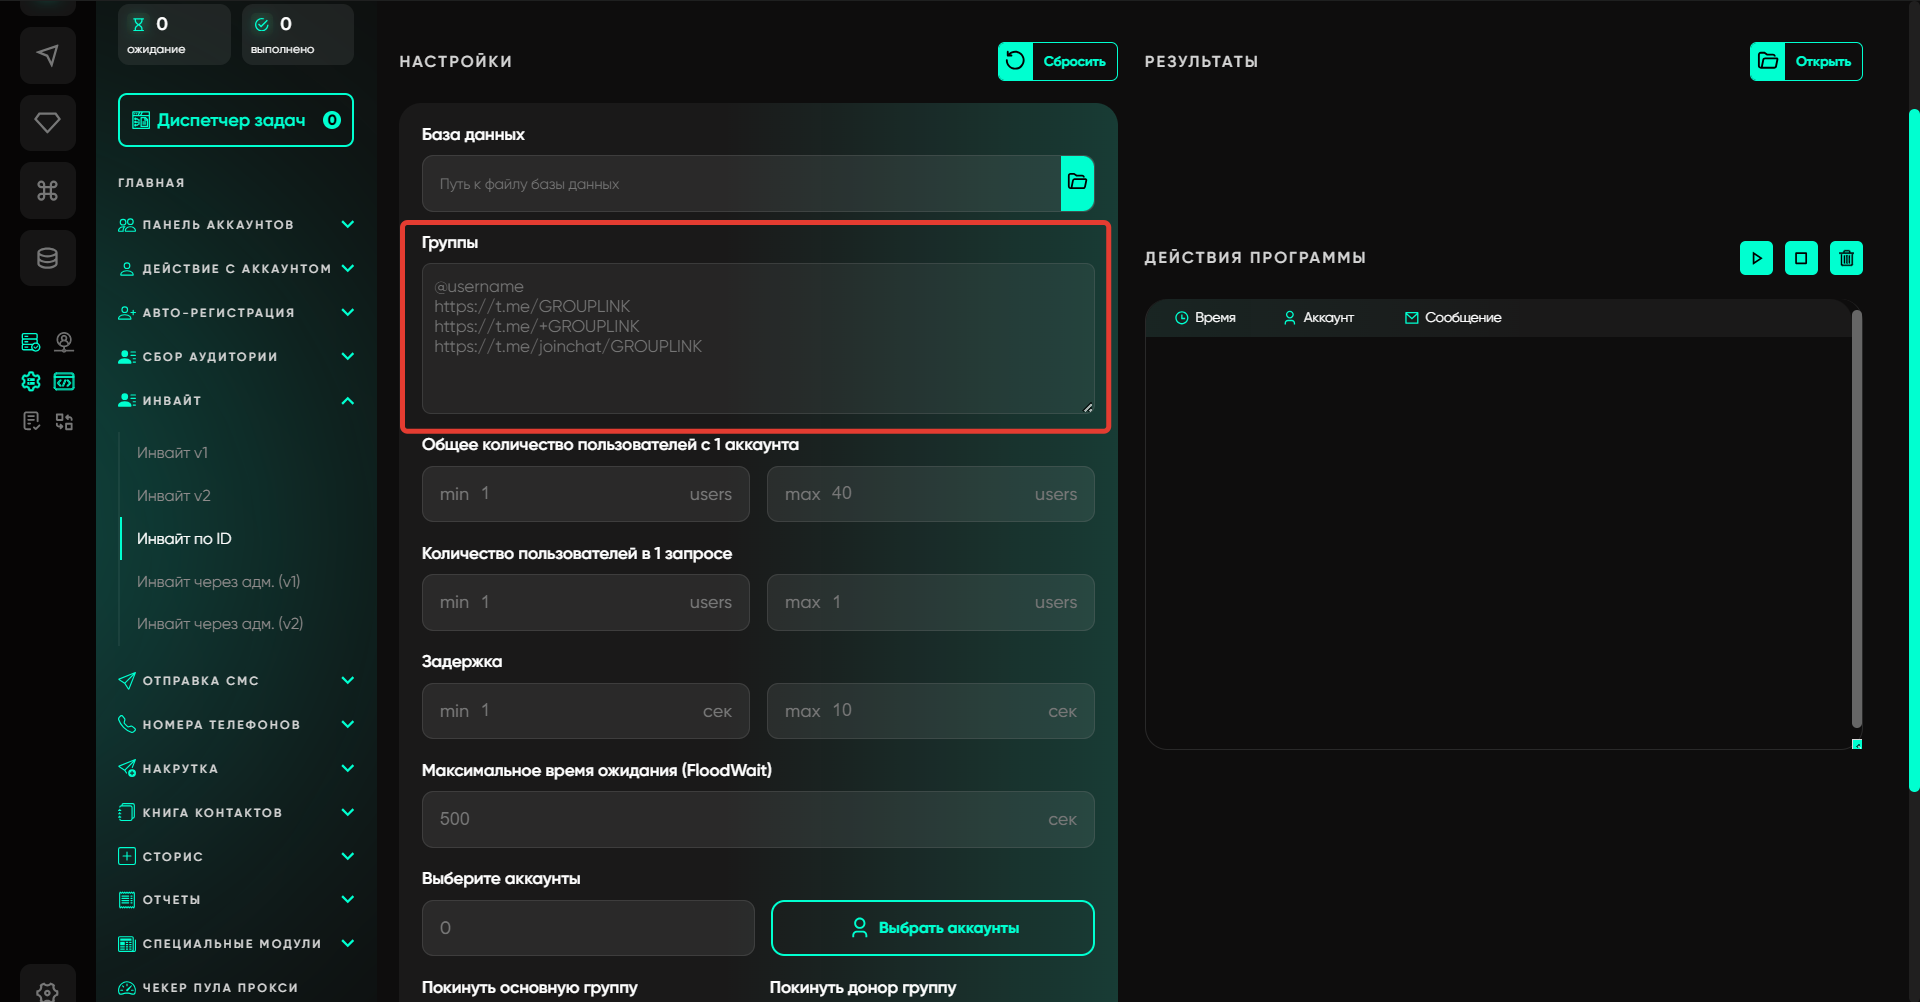Click the paper plane icon in left rail
Image resolution: width=1920 pixels, height=1002 pixels.
(47, 55)
